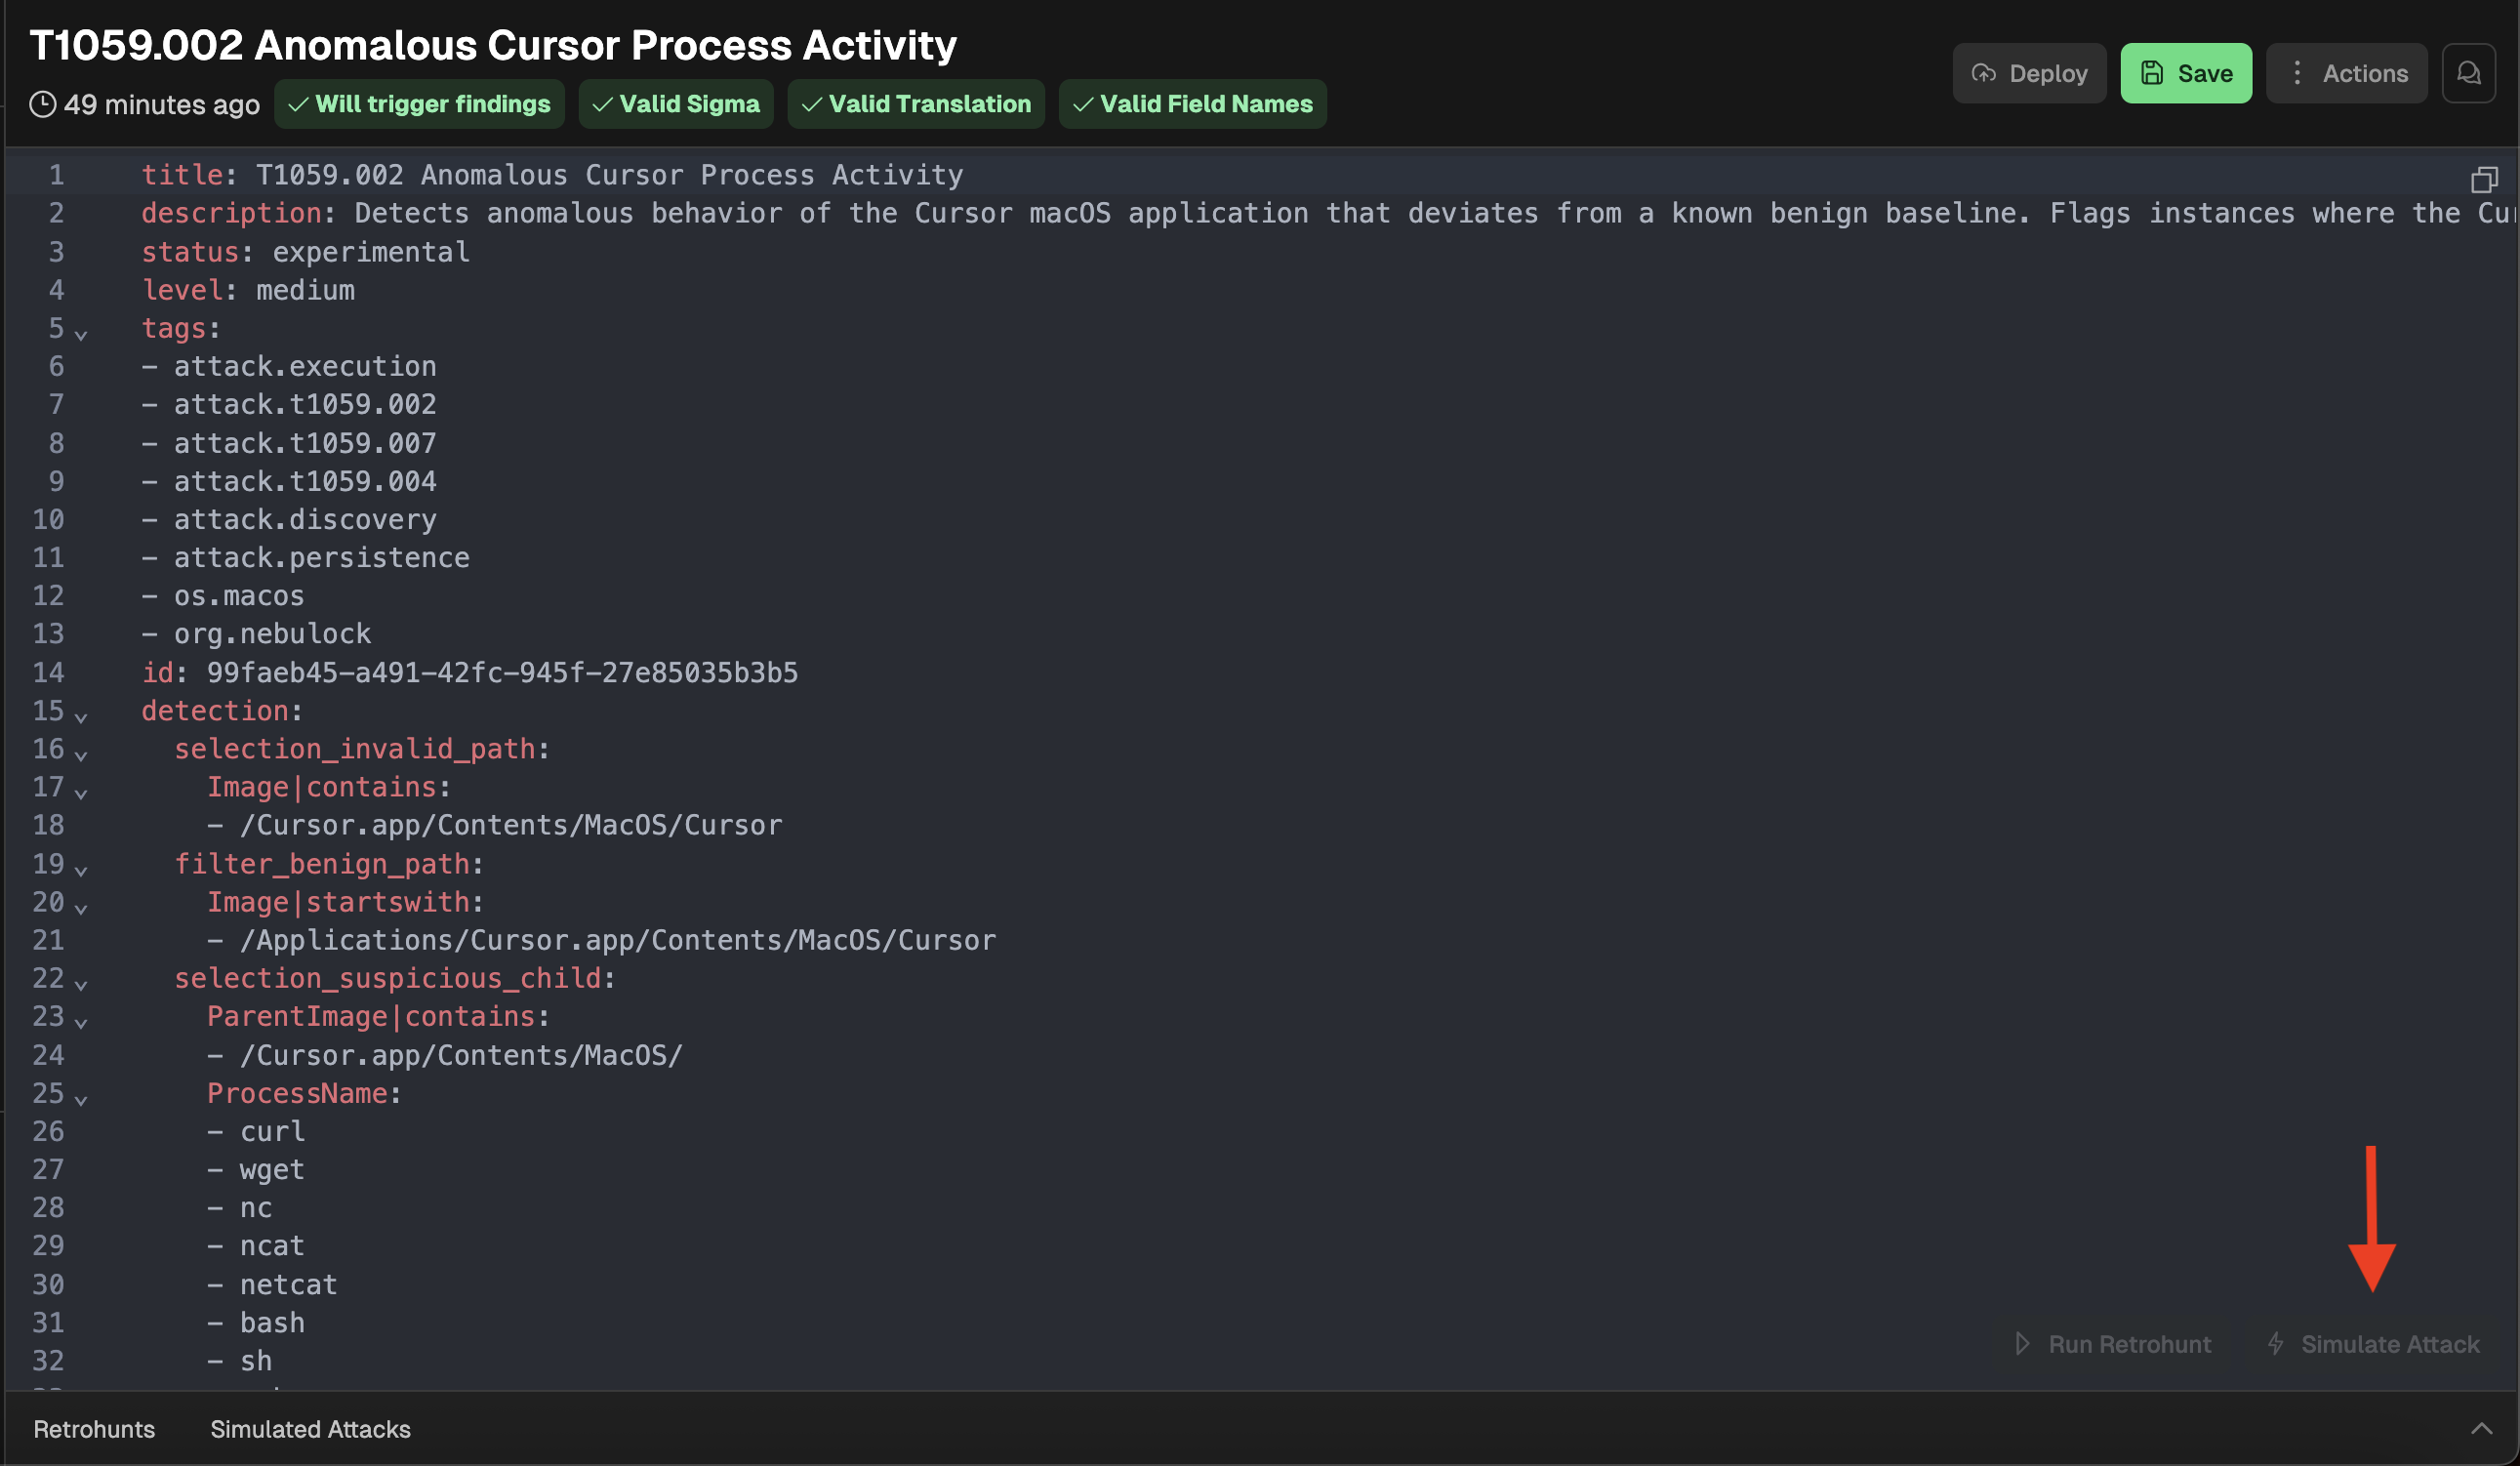This screenshot has width=2520, height=1466.
Task: Click the Valid Sigma check badge
Action: point(676,104)
